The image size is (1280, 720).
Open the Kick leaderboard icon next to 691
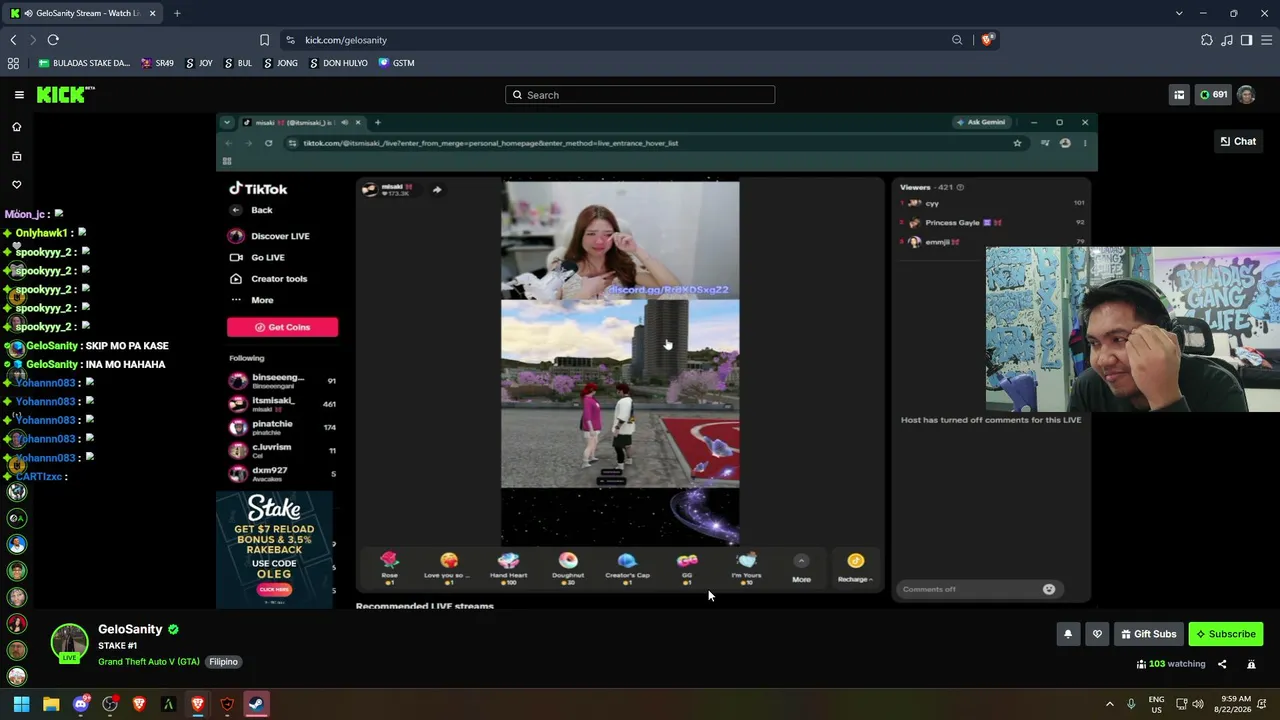(1179, 95)
